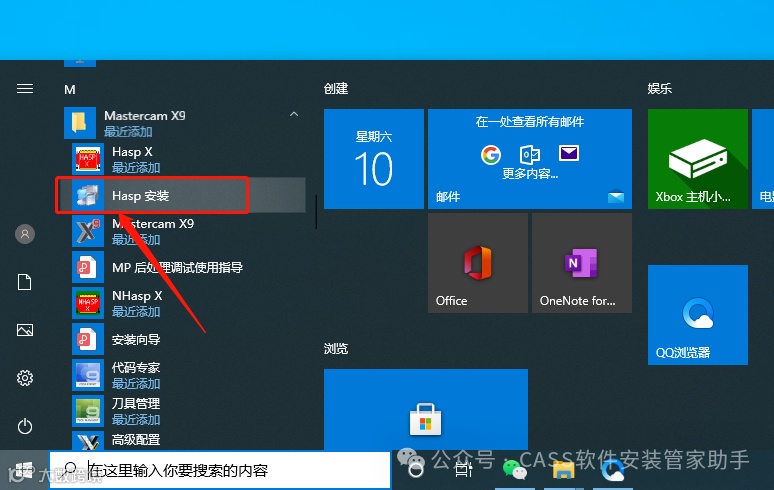Open the Office tile
The width and height of the screenshot is (774, 490).
coord(477,263)
